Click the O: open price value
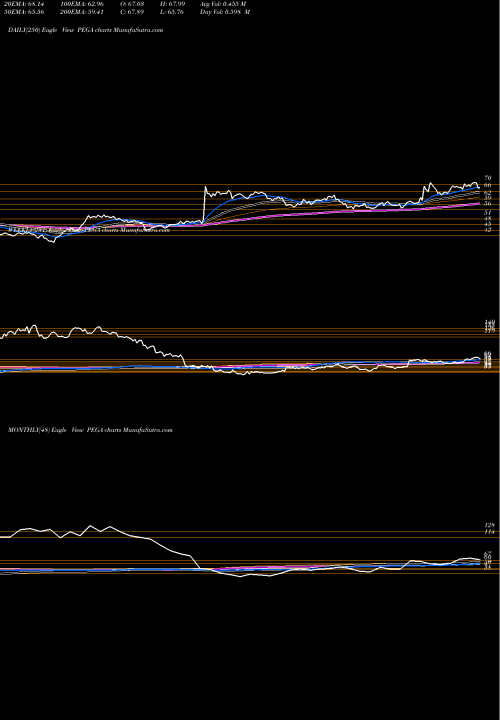 [x=133, y=3]
